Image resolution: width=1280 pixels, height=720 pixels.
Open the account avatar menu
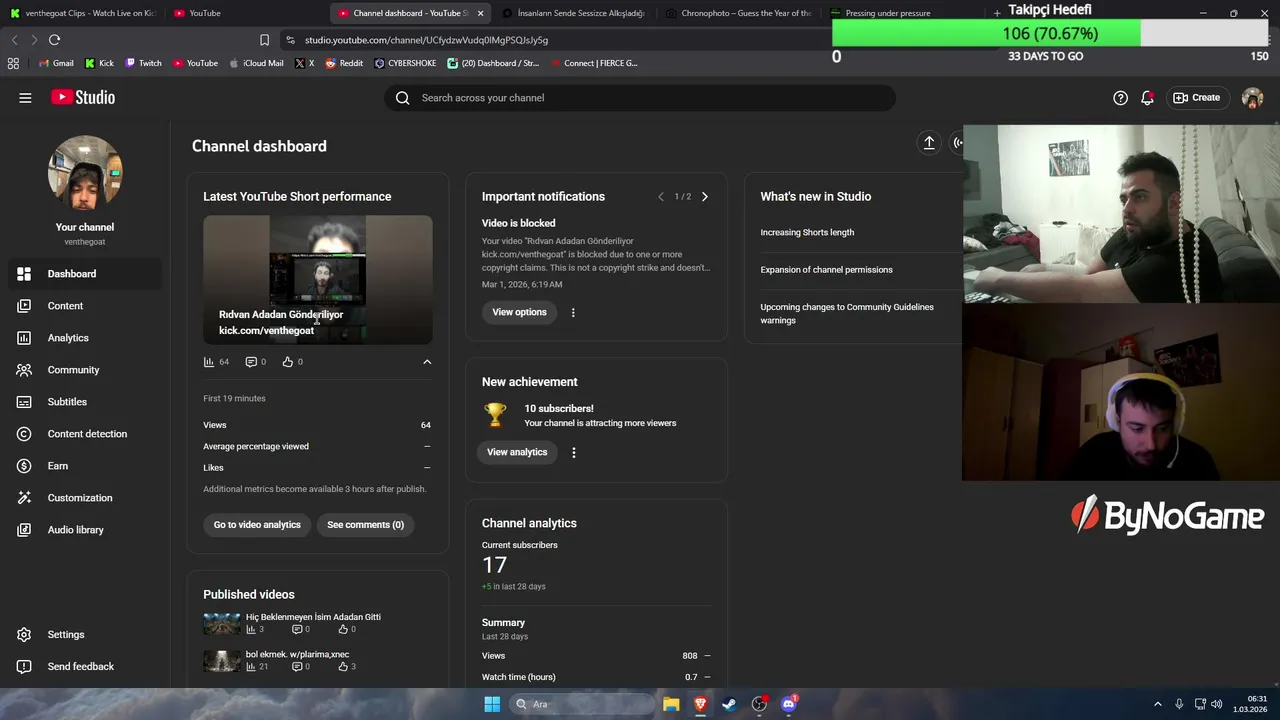click(1252, 98)
